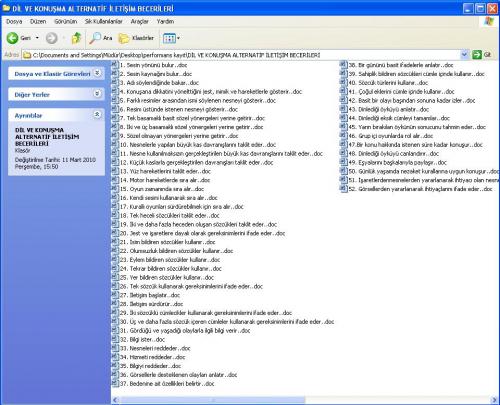Select the doc icon for file 32. Bilgi ister
Screen dimensions: 500x405
coord(115,339)
